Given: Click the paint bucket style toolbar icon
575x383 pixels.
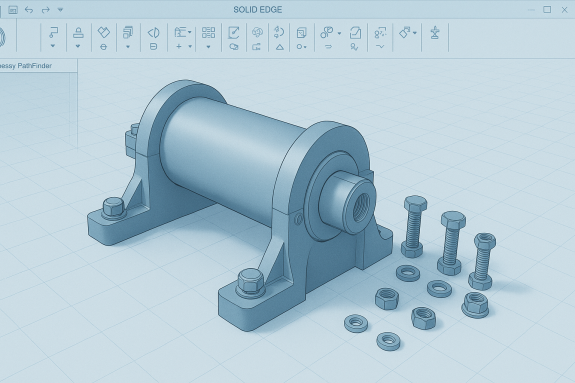Looking at the screenshot, I should (x=404, y=32).
